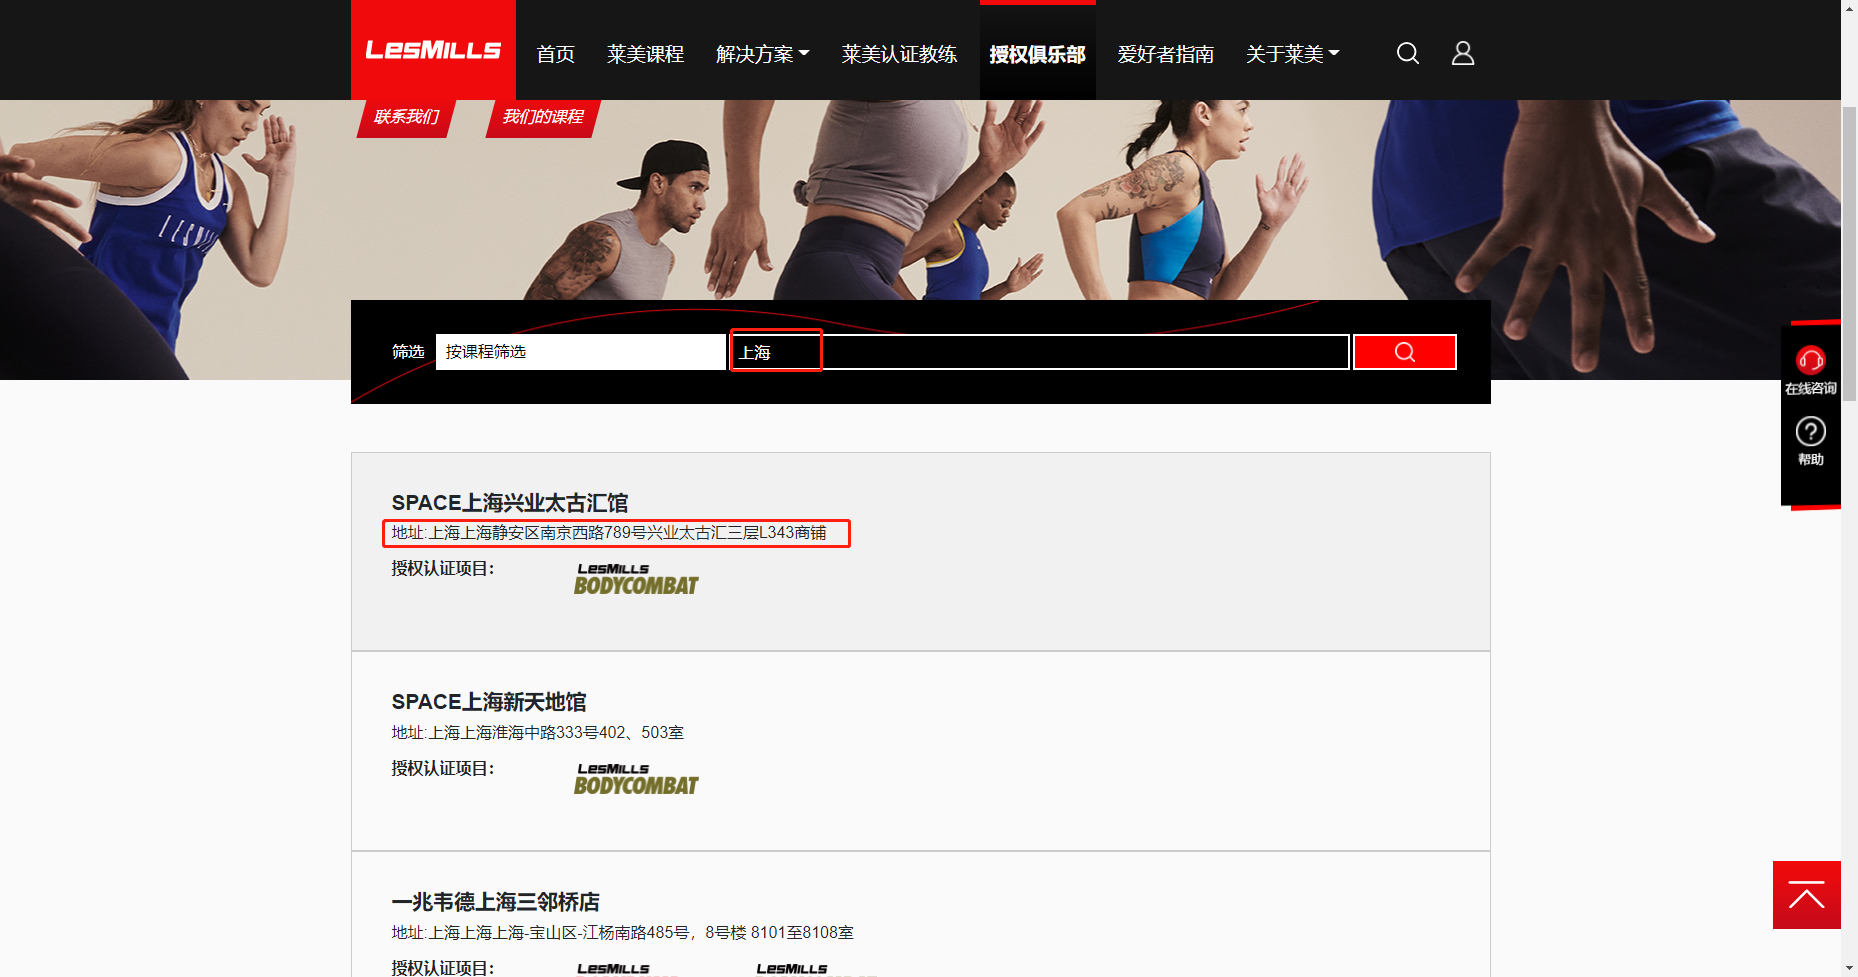1858x977 pixels.
Task: Select the 淮海中路333号 address text
Action: pos(540,733)
